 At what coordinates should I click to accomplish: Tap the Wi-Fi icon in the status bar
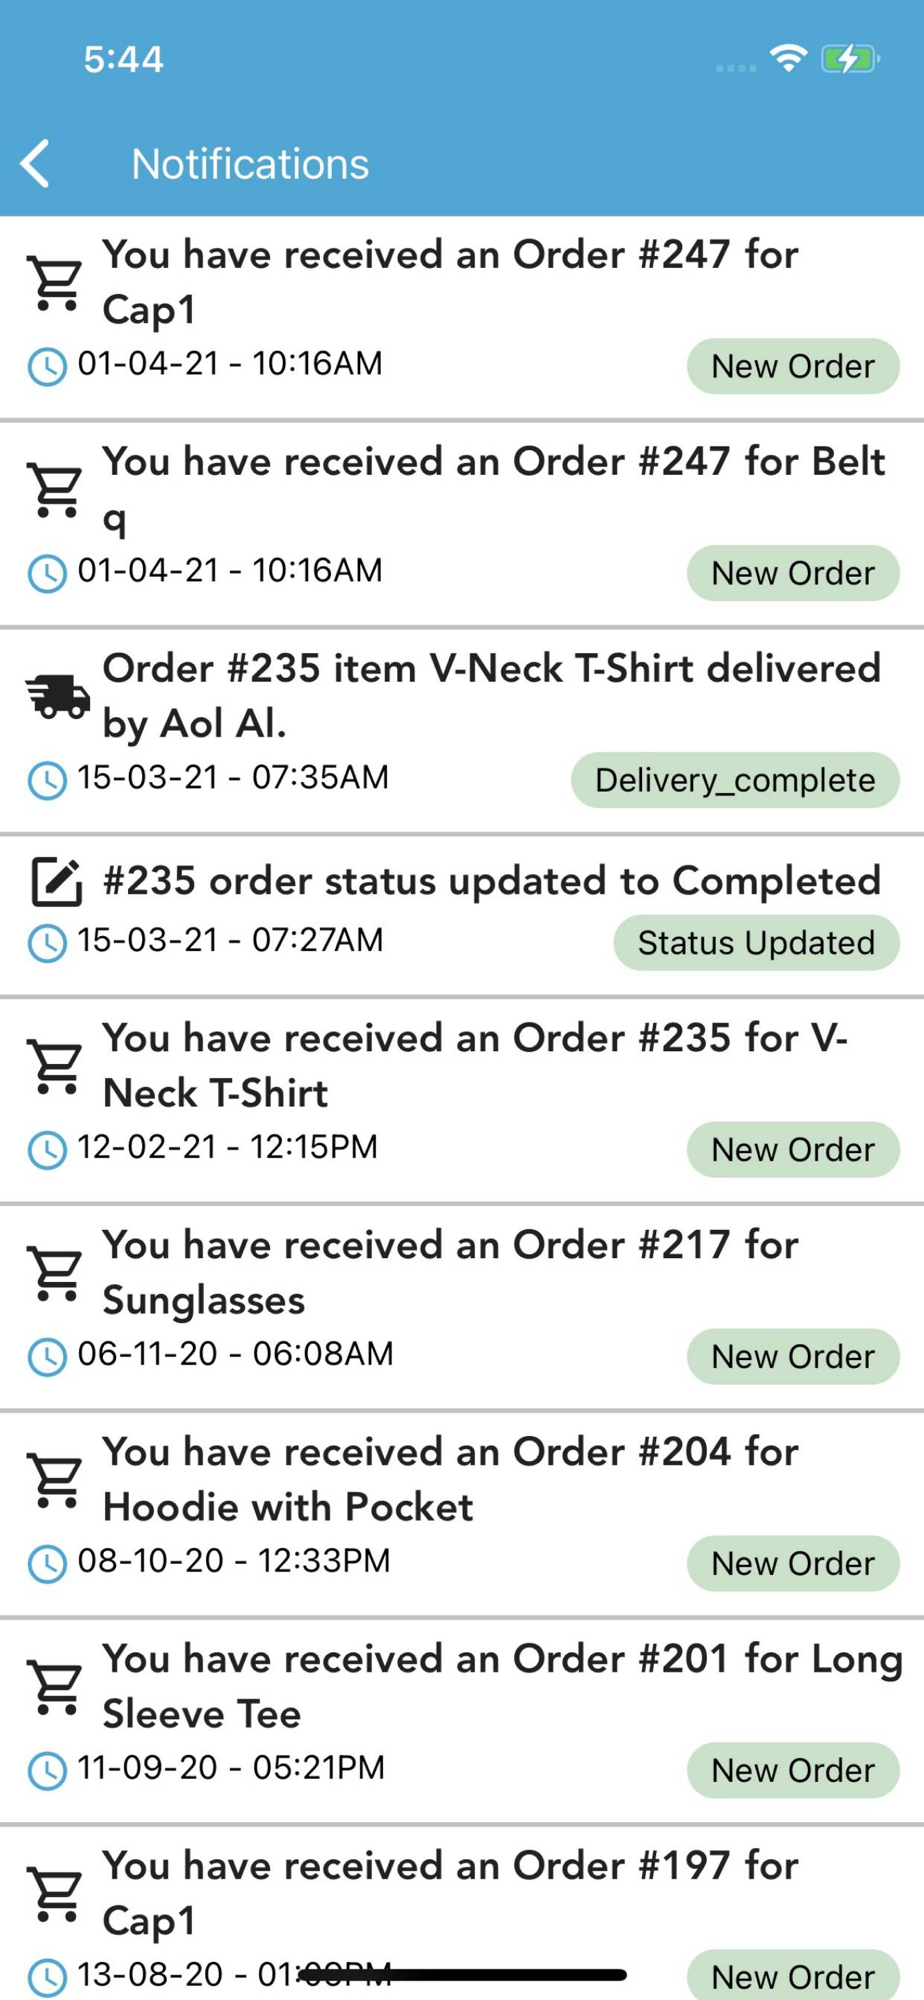tap(789, 59)
